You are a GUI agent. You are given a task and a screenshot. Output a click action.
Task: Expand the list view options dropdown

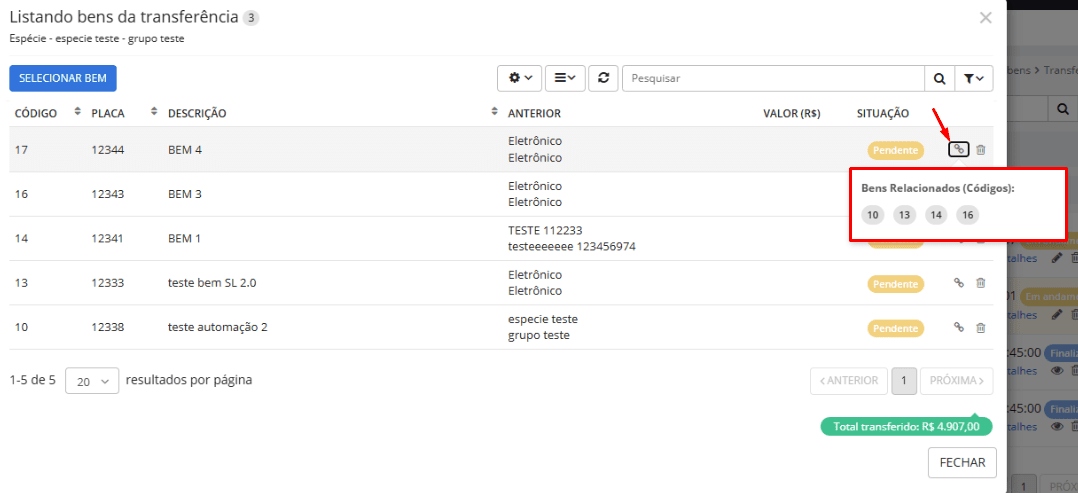[565, 78]
